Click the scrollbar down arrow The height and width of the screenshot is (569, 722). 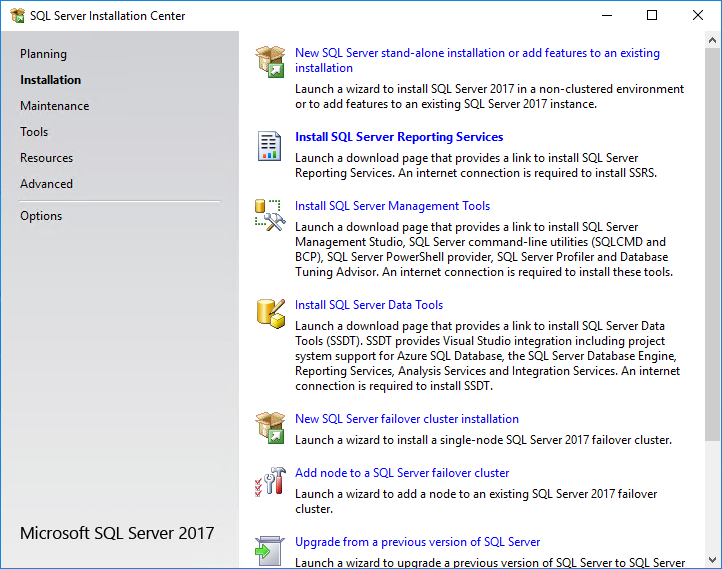[712, 560]
